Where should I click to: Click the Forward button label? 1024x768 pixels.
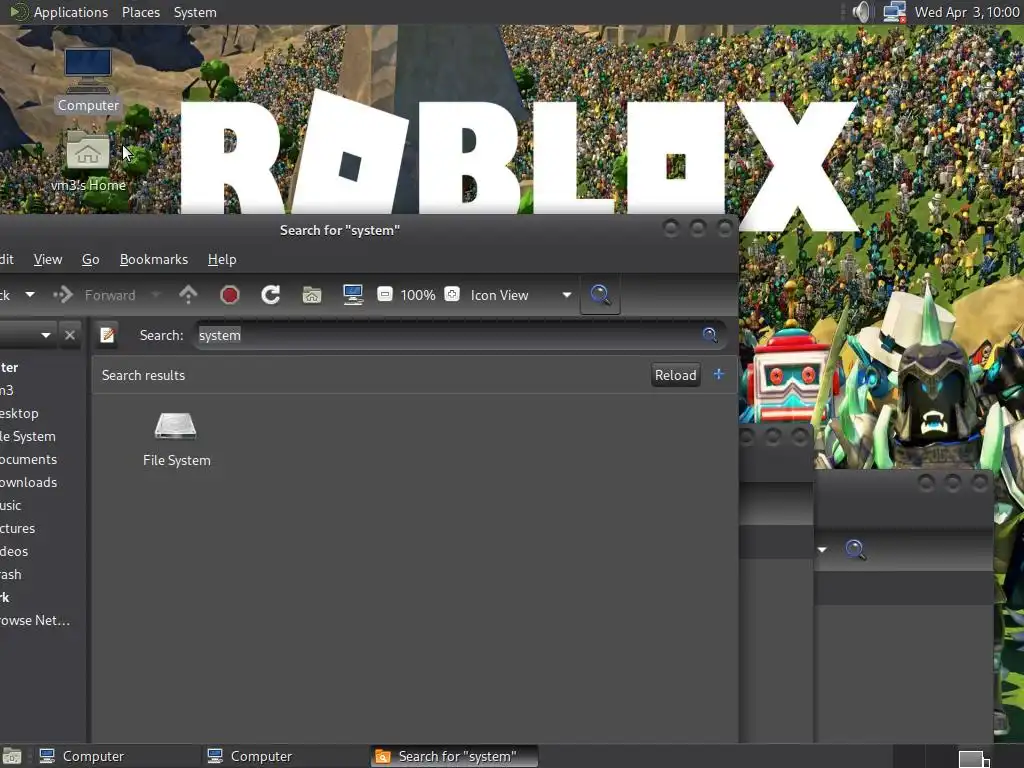click(x=110, y=295)
